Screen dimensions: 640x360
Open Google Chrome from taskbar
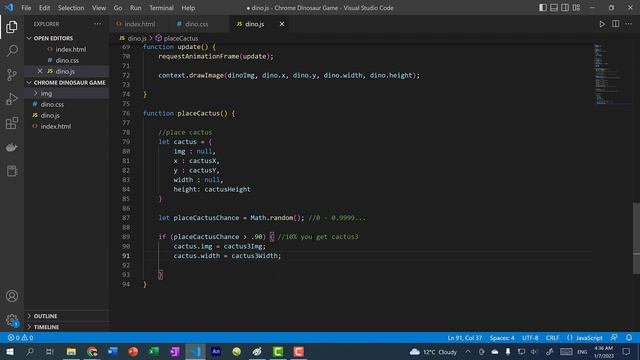pos(92,351)
